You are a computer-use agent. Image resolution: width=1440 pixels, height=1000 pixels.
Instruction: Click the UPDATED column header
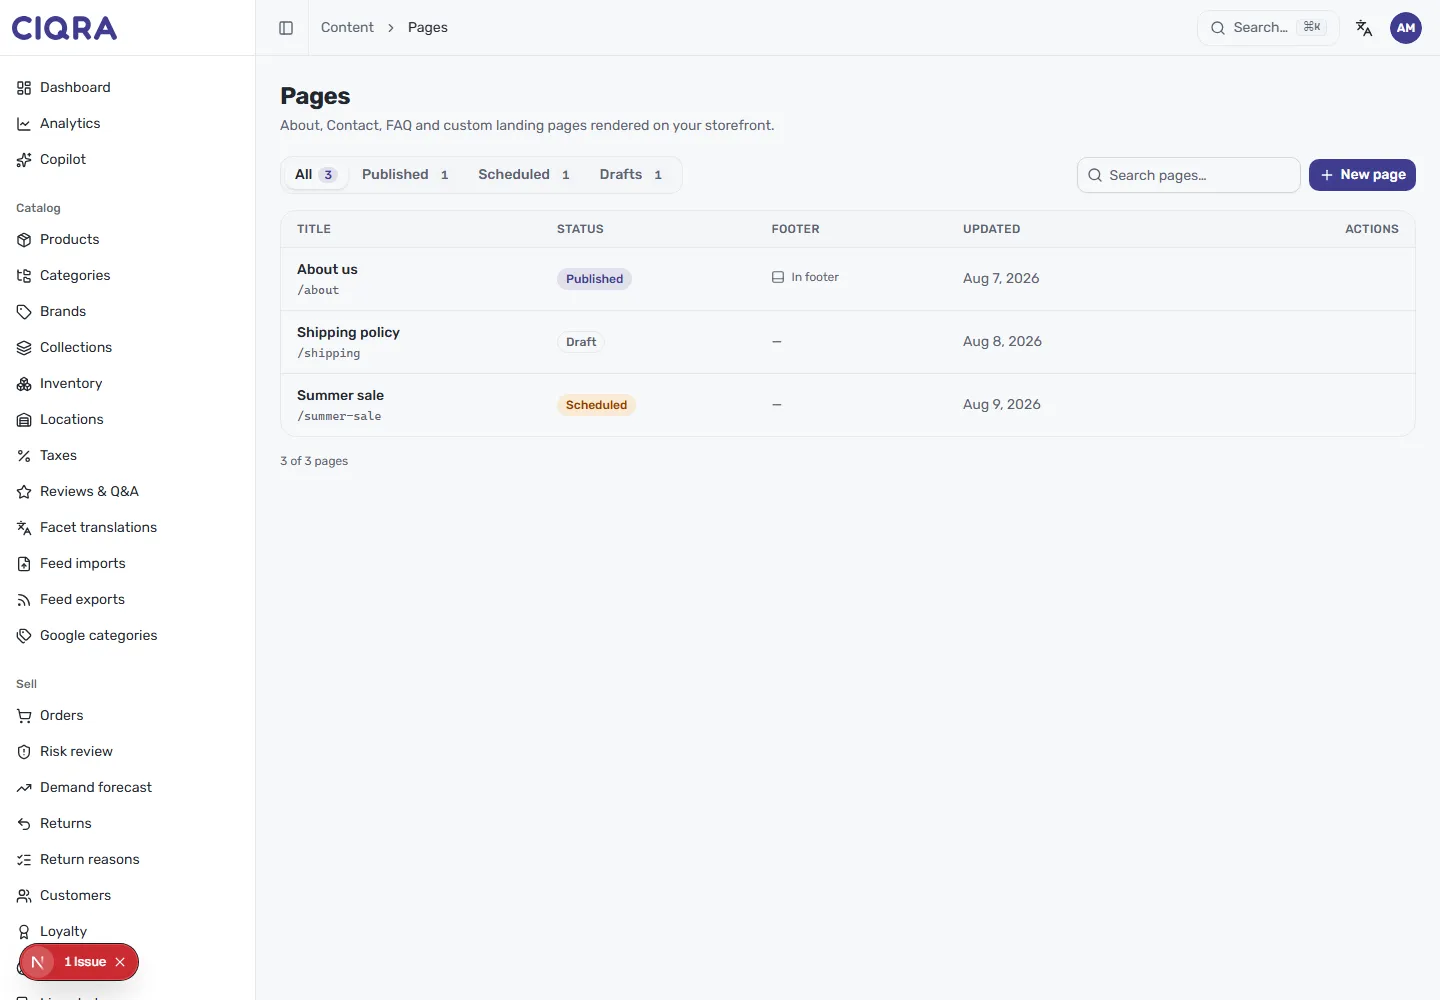pyautogui.click(x=992, y=229)
